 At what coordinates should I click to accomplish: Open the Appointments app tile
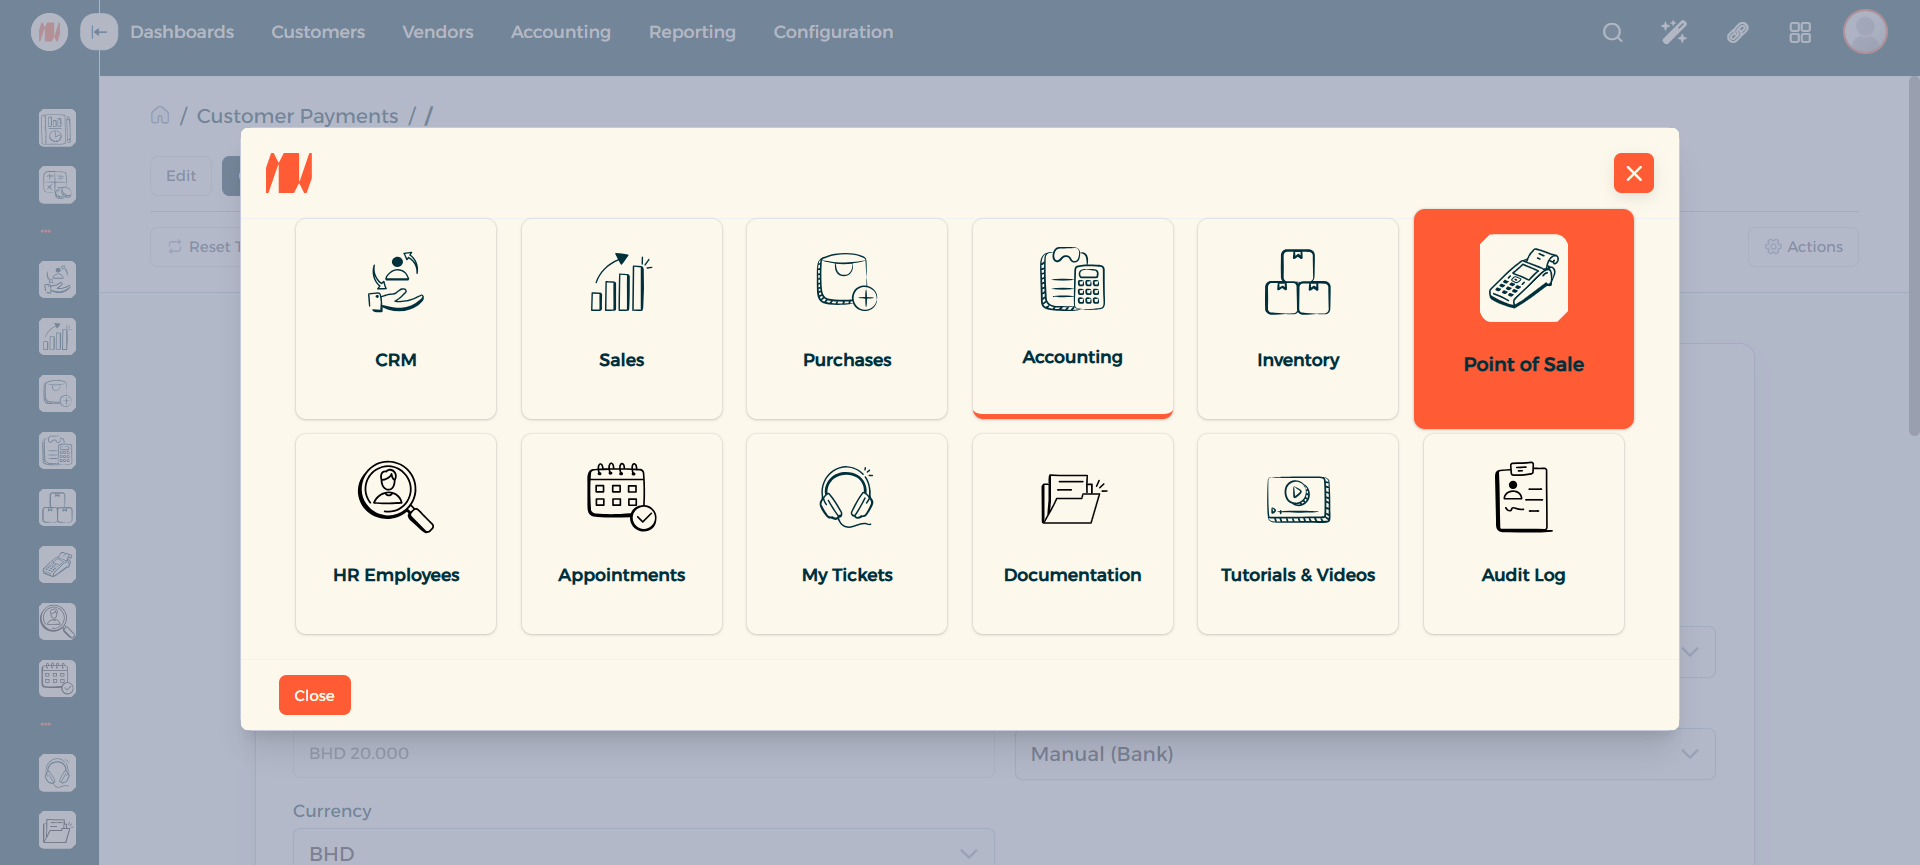coord(621,533)
